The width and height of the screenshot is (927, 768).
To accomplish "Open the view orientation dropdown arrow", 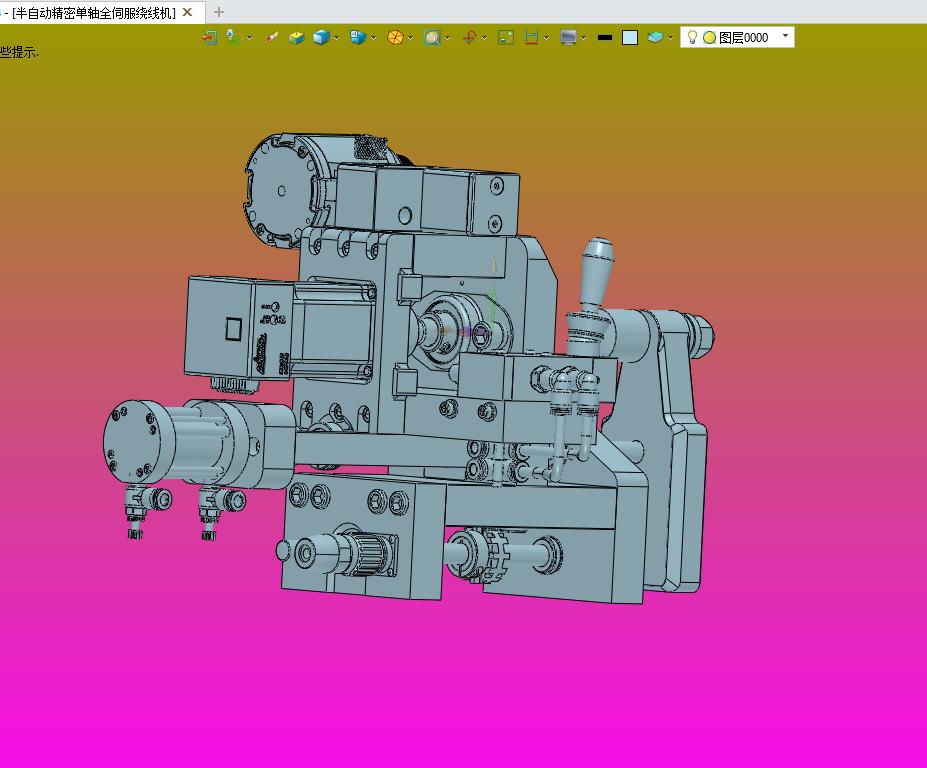I will pyautogui.click(x=374, y=38).
